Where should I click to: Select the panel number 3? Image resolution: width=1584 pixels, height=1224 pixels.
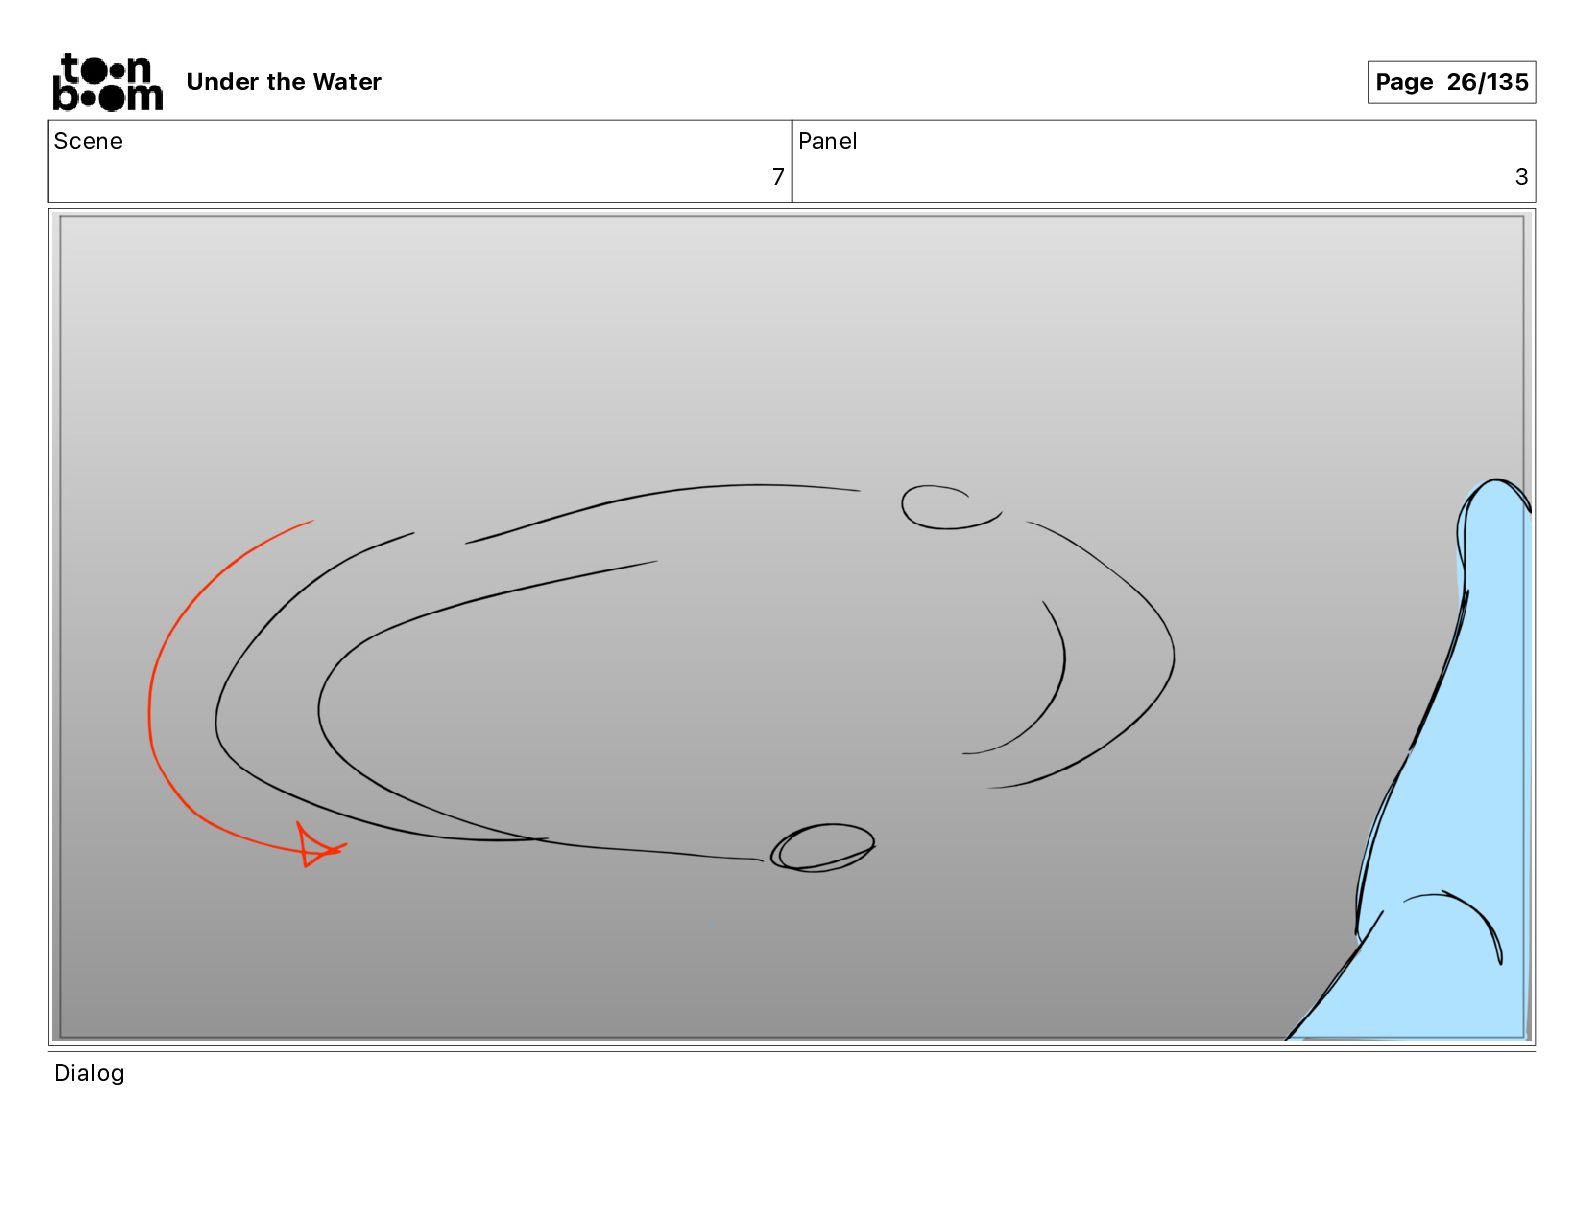(x=1521, y=177)
